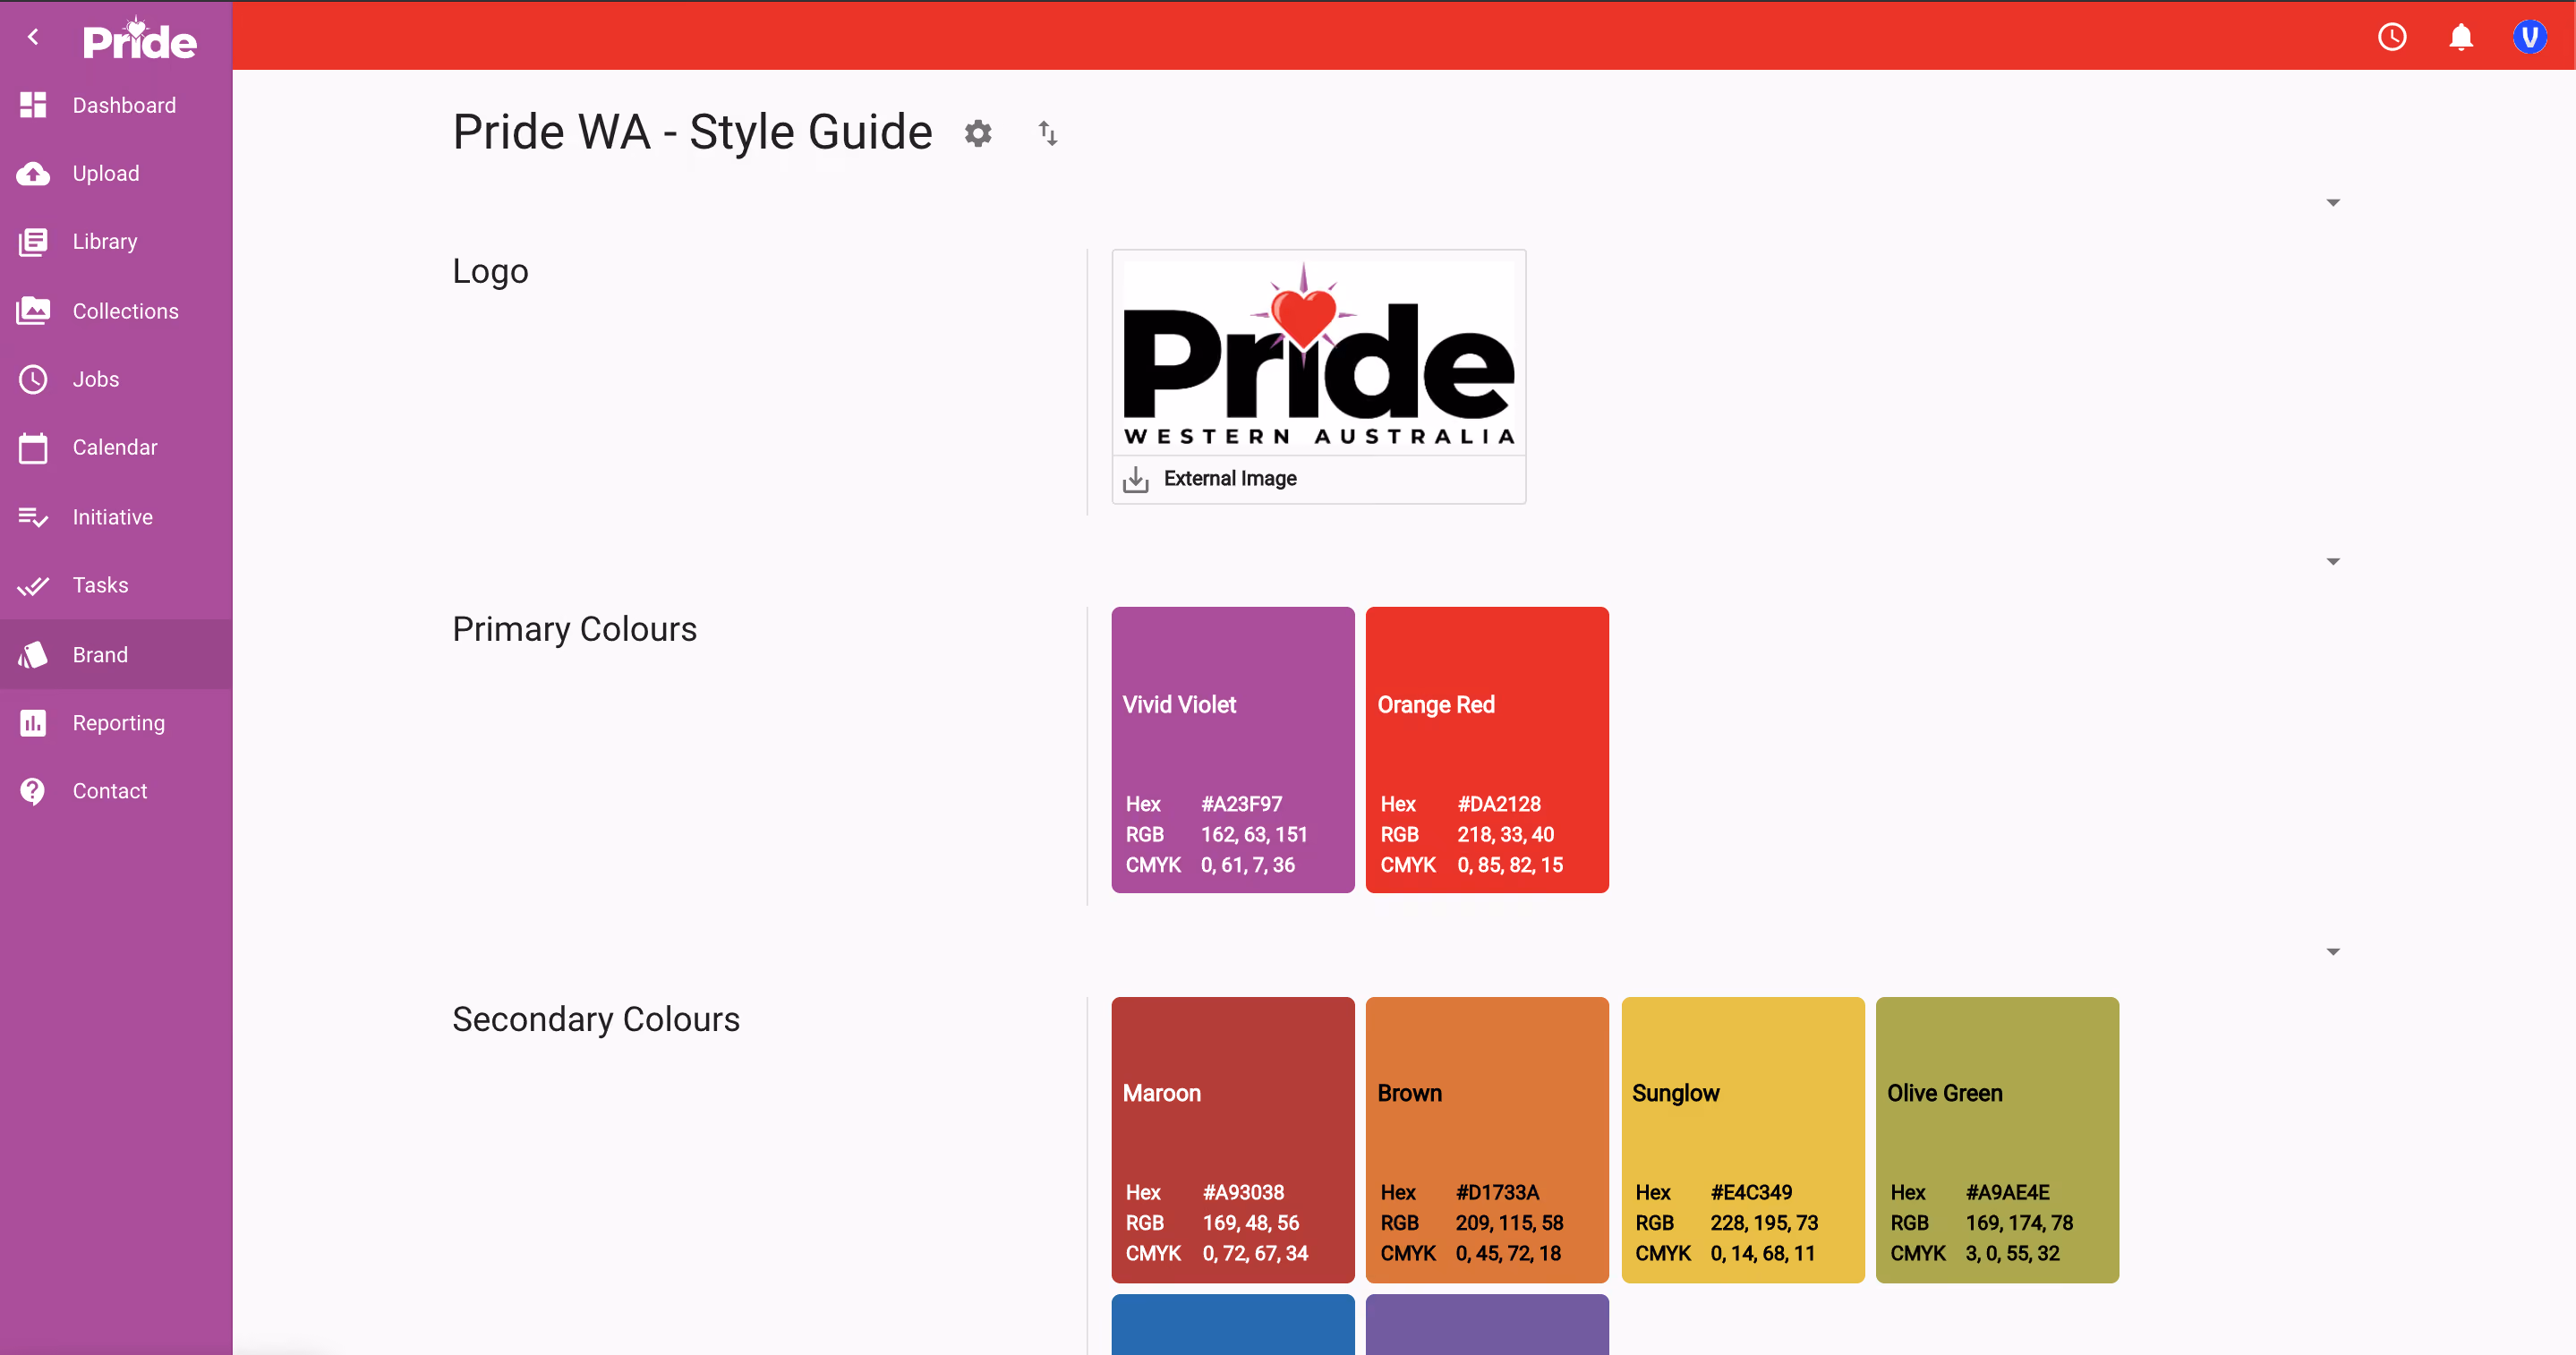Open recent activity clock in top bar
This screenshot has width=2576, height=1355.
click(2392, 37)
